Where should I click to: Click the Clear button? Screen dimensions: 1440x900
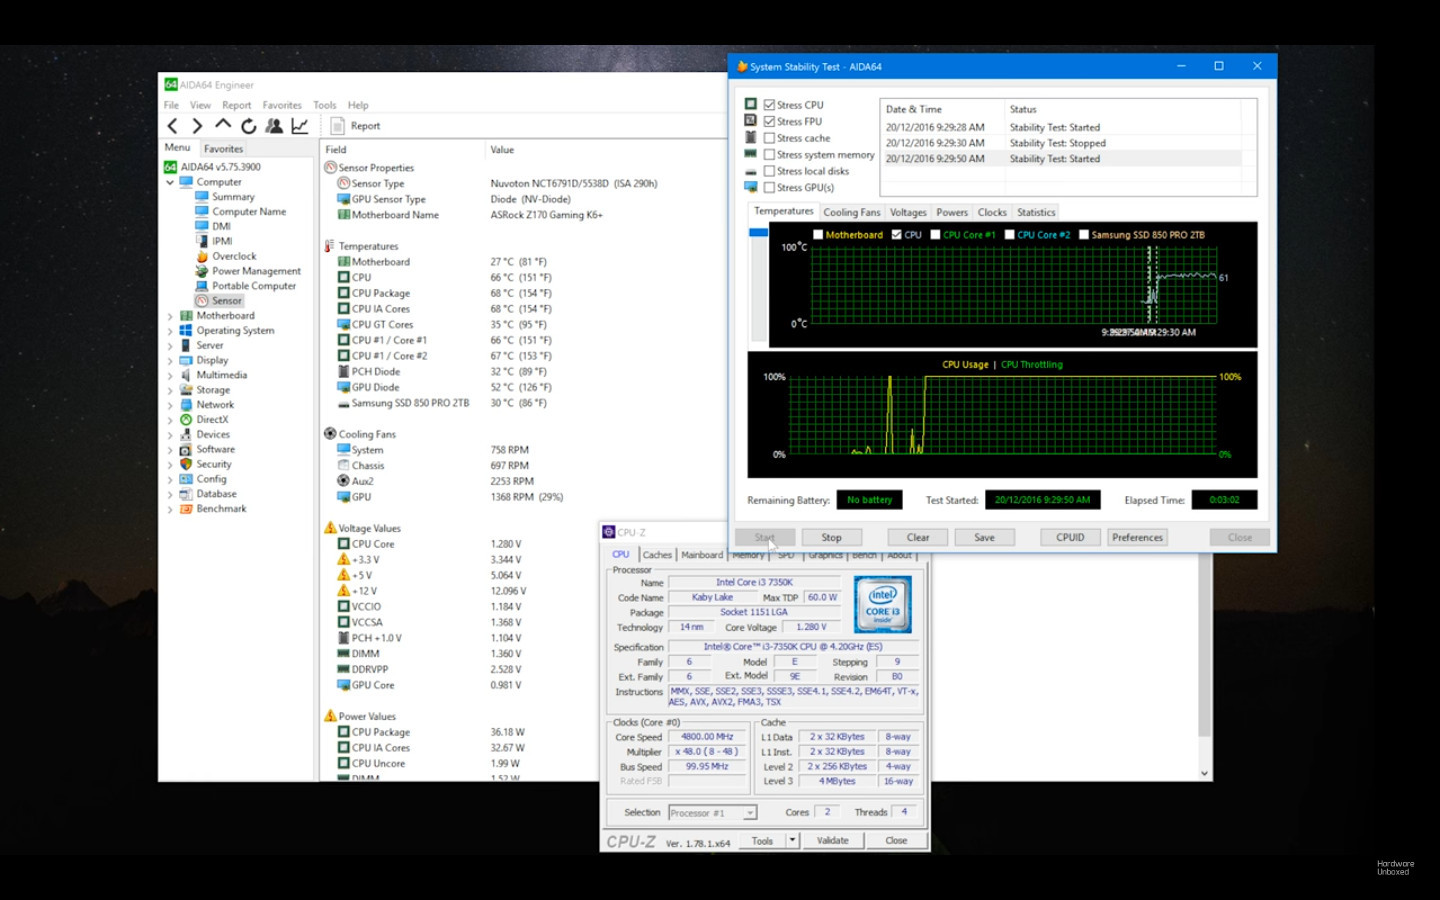pos(918,537)
